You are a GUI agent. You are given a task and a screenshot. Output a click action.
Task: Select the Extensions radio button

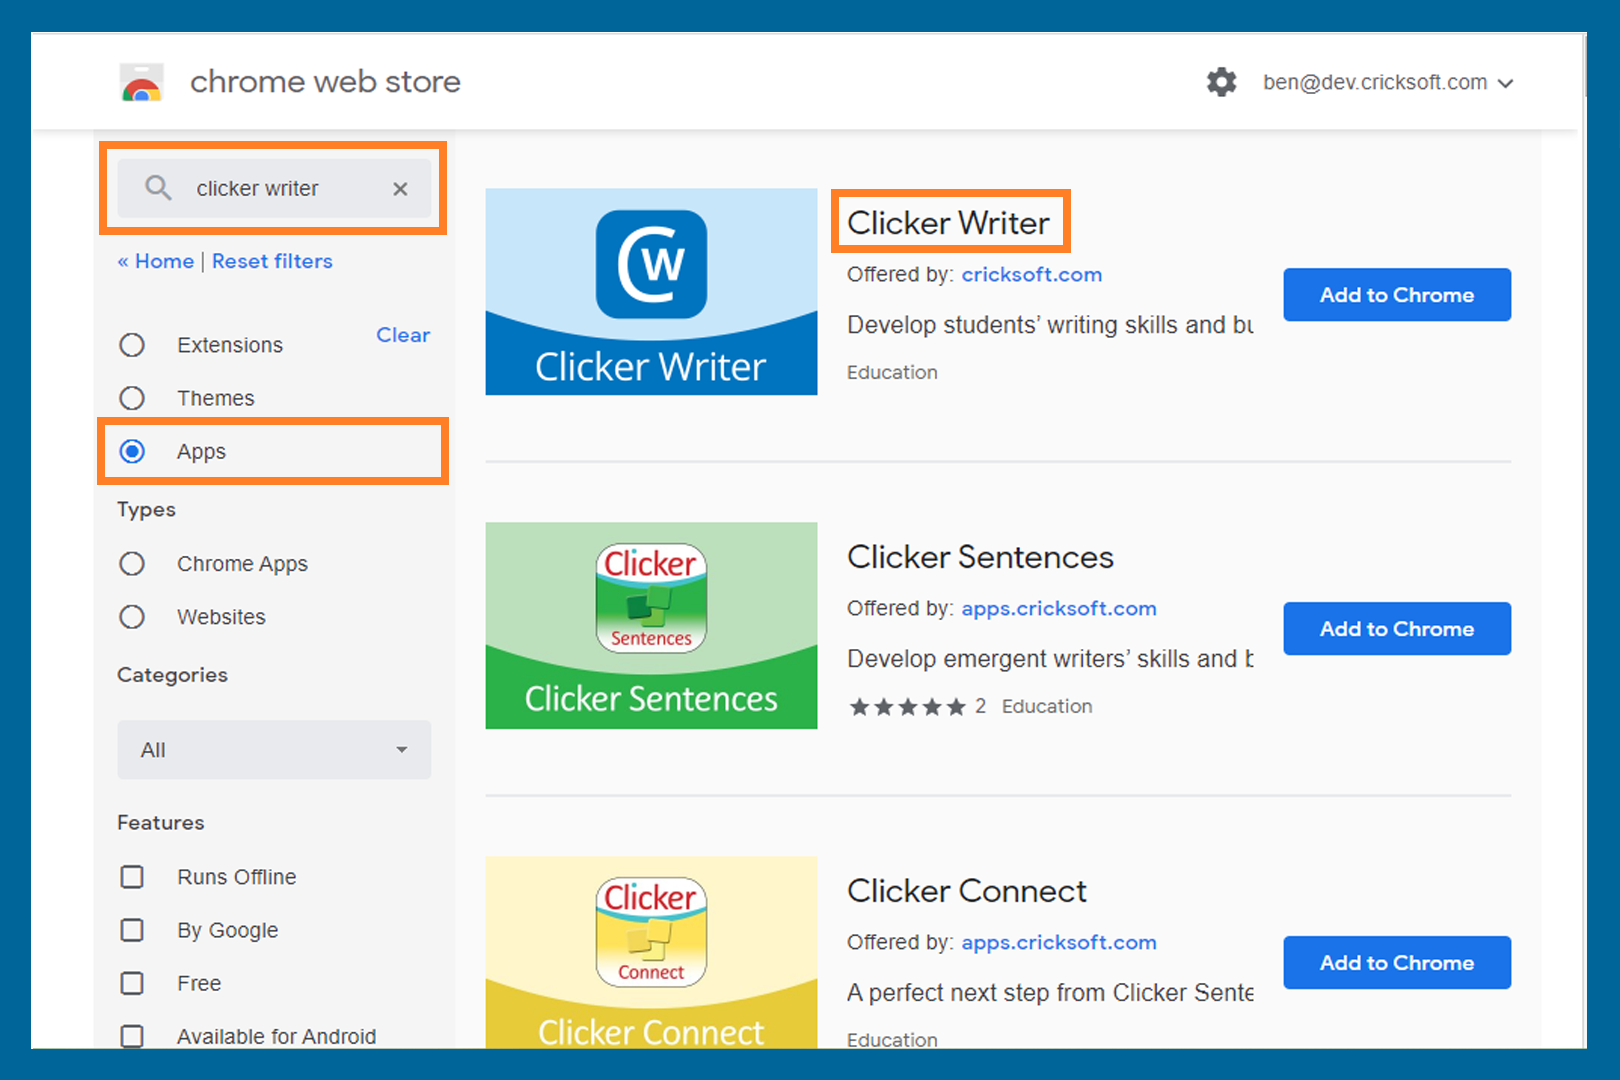(132, 345)
